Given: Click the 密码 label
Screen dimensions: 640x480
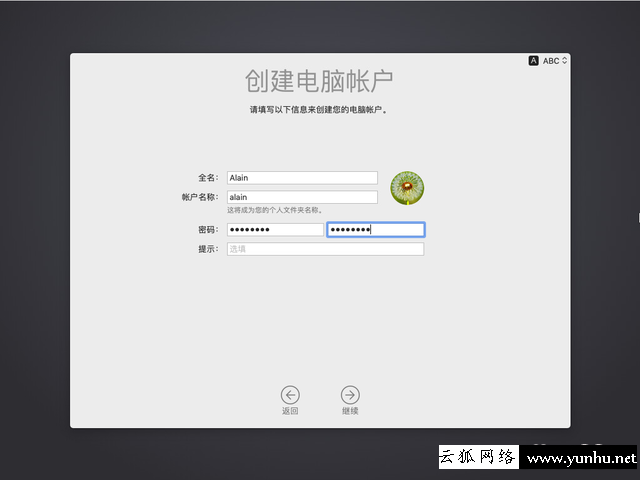Looking at the screenshot, I should tap(208, 229).
